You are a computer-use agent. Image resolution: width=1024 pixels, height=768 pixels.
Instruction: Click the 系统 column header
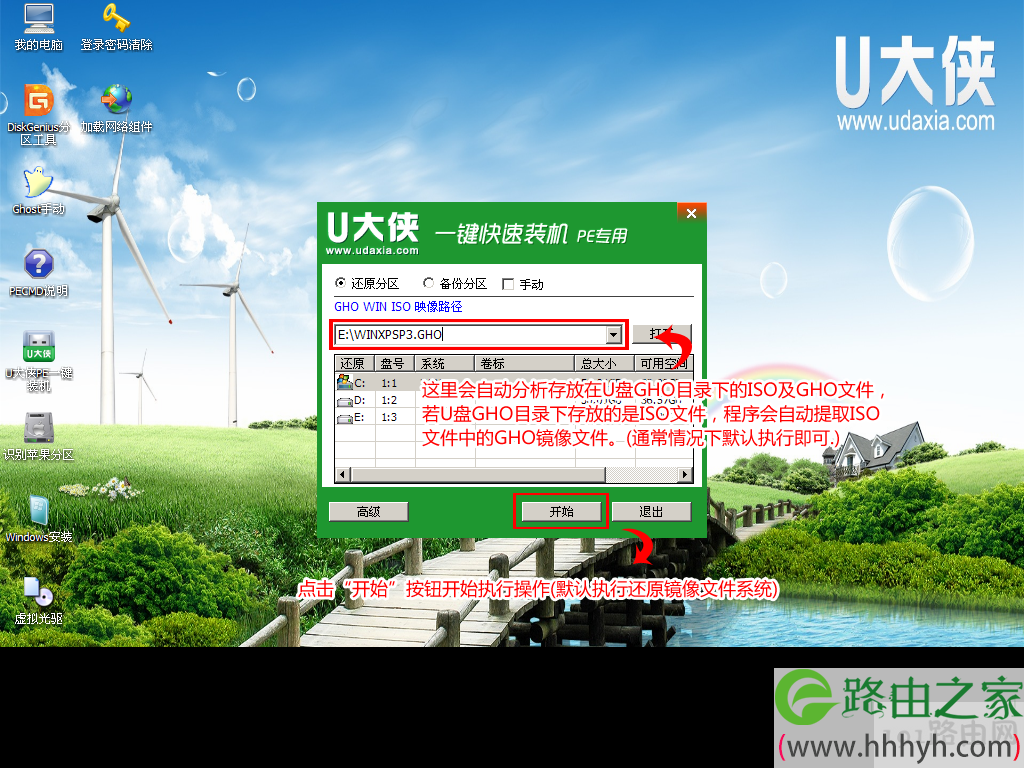[x=444, y=363]
